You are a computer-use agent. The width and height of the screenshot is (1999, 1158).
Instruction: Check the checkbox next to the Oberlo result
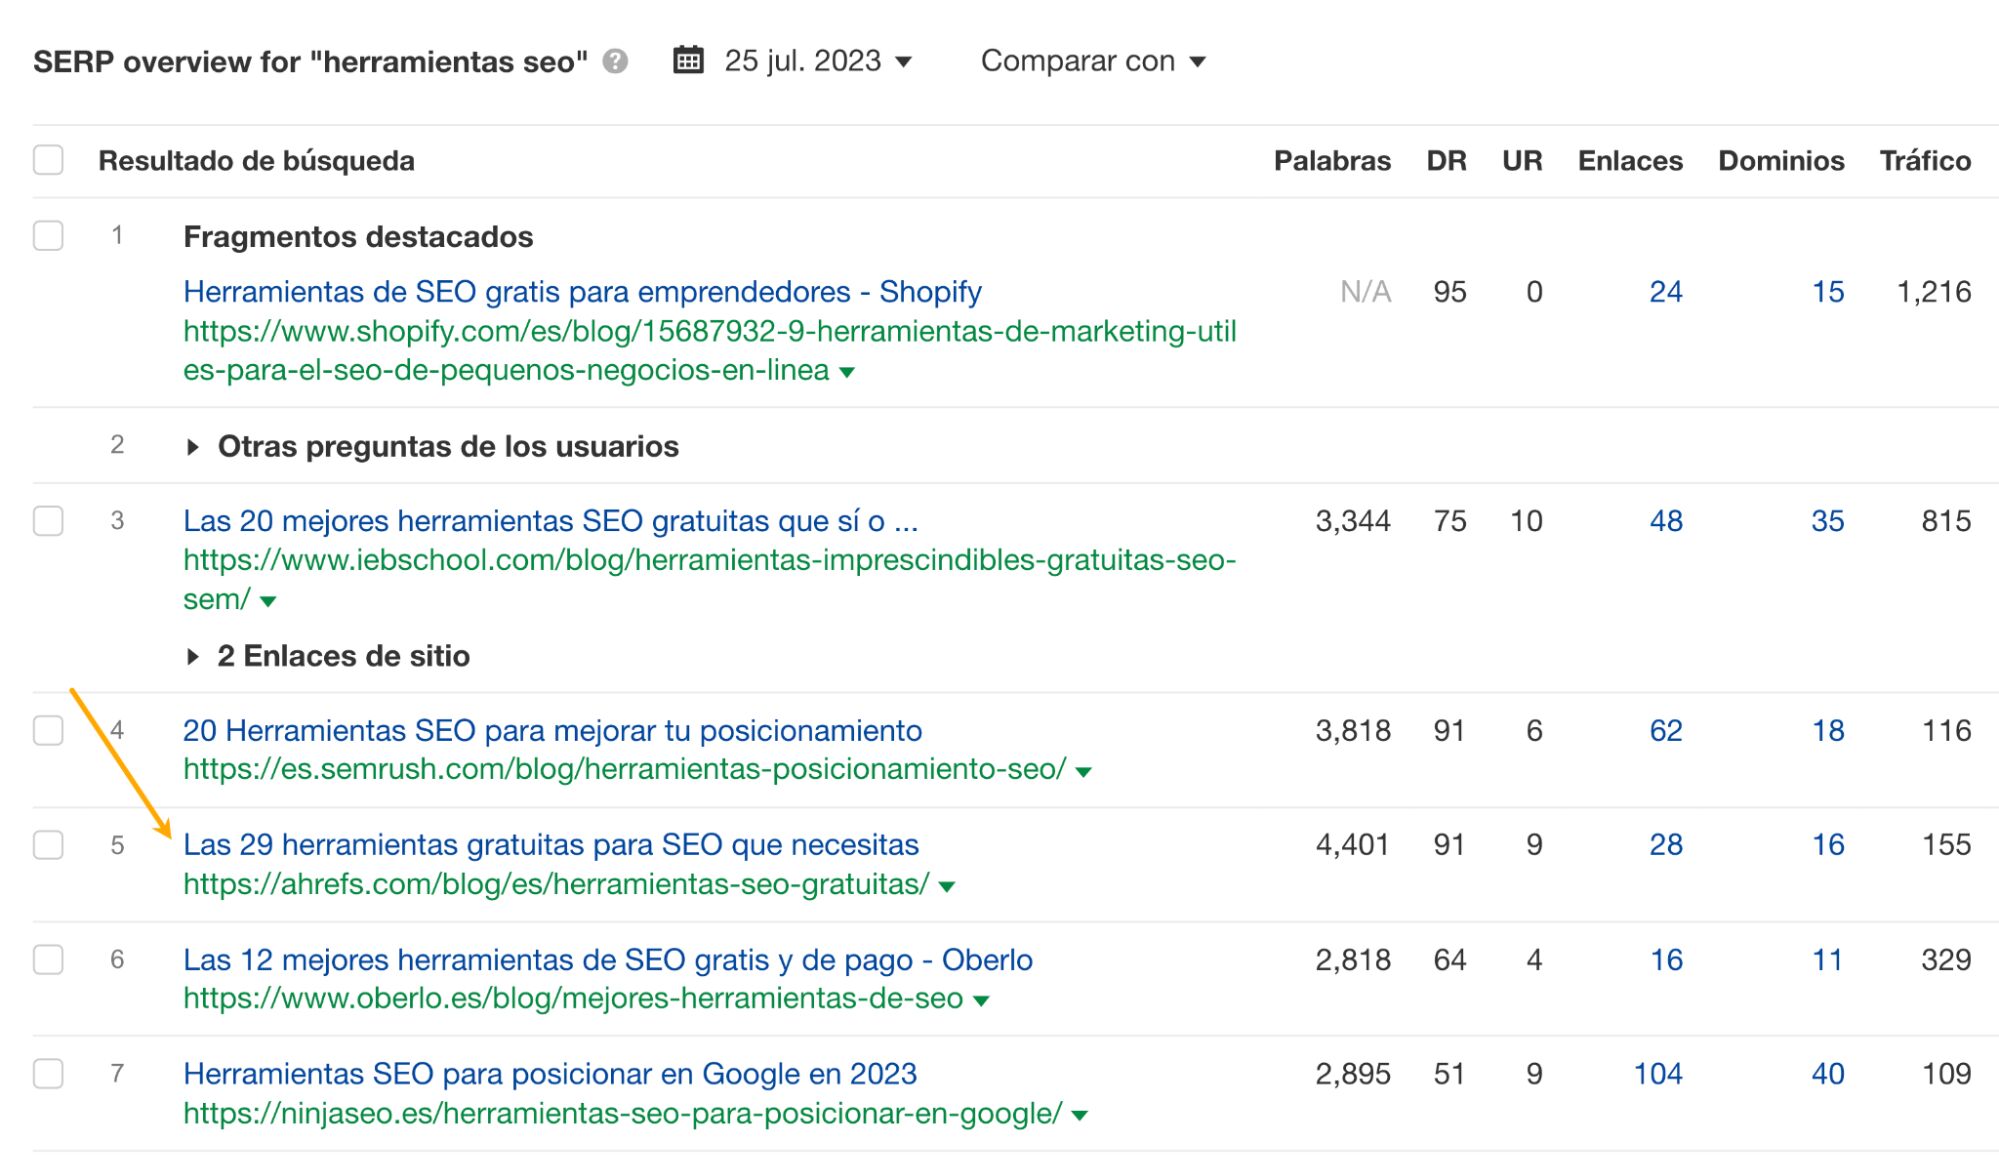48,959
